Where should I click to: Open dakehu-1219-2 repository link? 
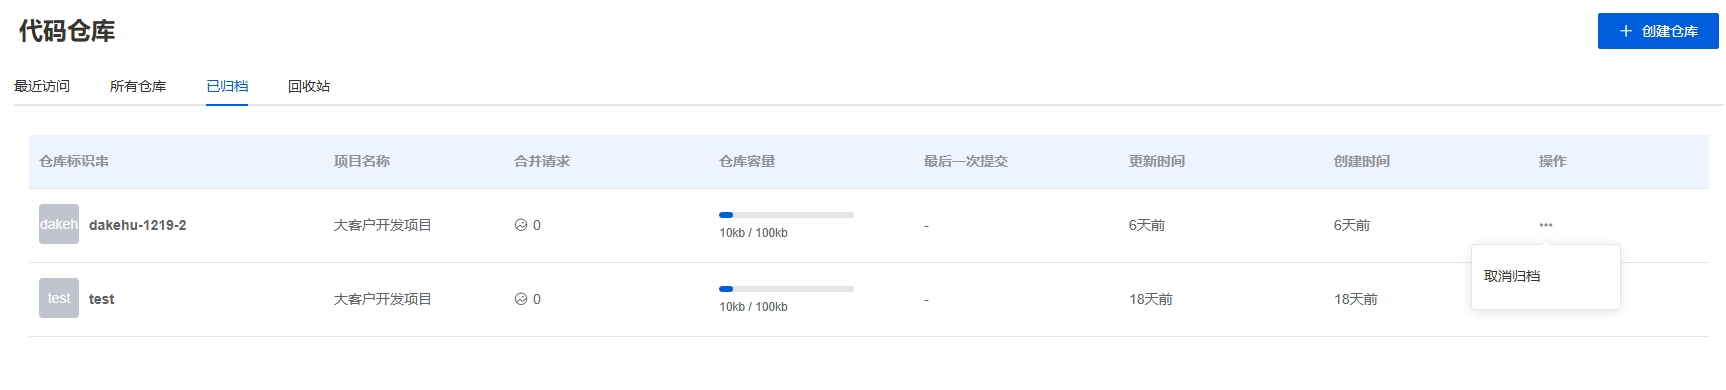point(138,225)
